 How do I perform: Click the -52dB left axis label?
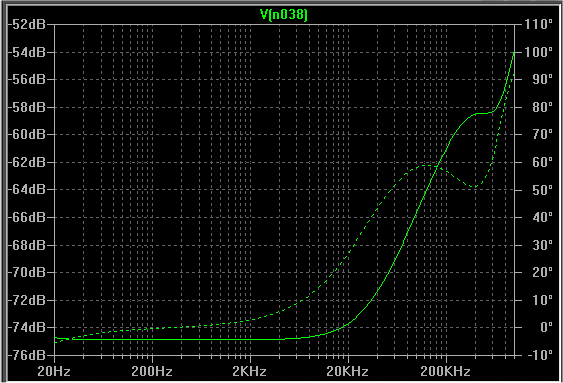tap(27, 24)
